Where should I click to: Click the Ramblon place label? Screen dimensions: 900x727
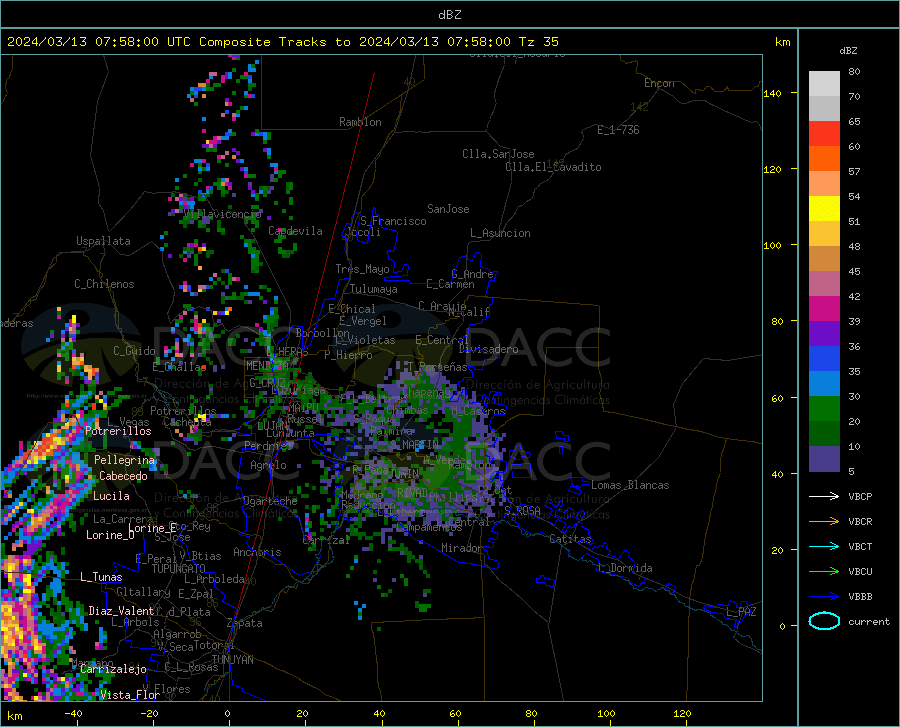point(360,122)
